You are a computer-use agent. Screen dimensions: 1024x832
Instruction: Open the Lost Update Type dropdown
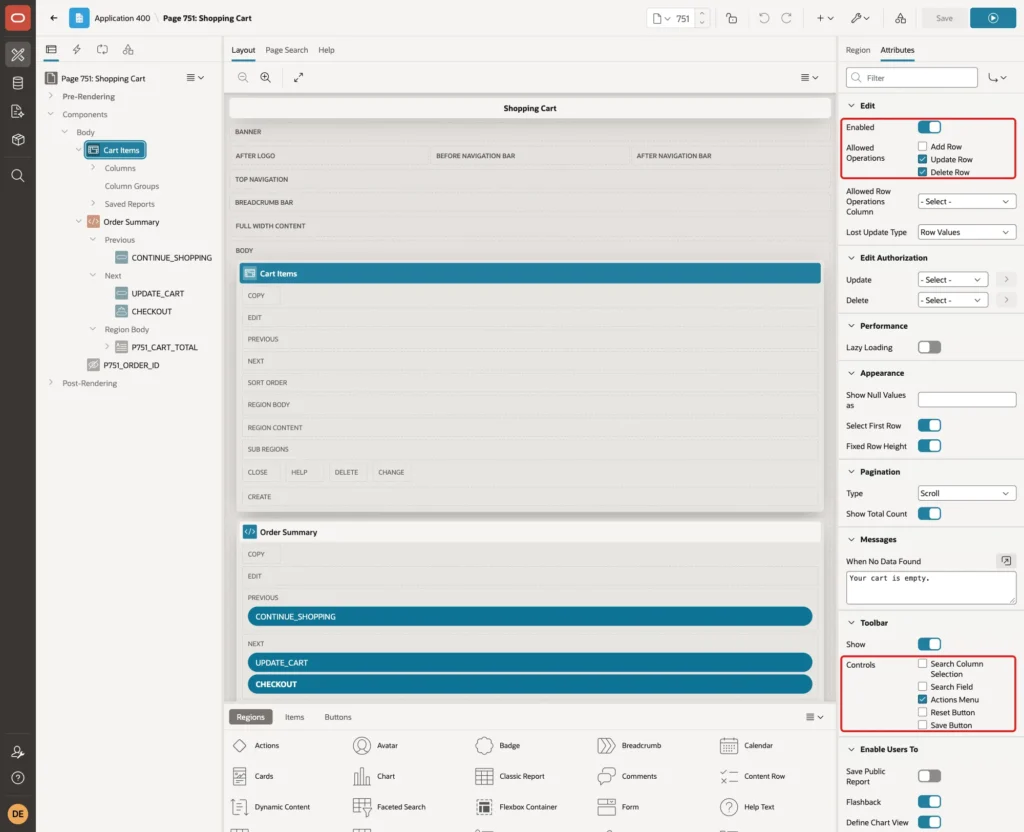coord(967,232)
